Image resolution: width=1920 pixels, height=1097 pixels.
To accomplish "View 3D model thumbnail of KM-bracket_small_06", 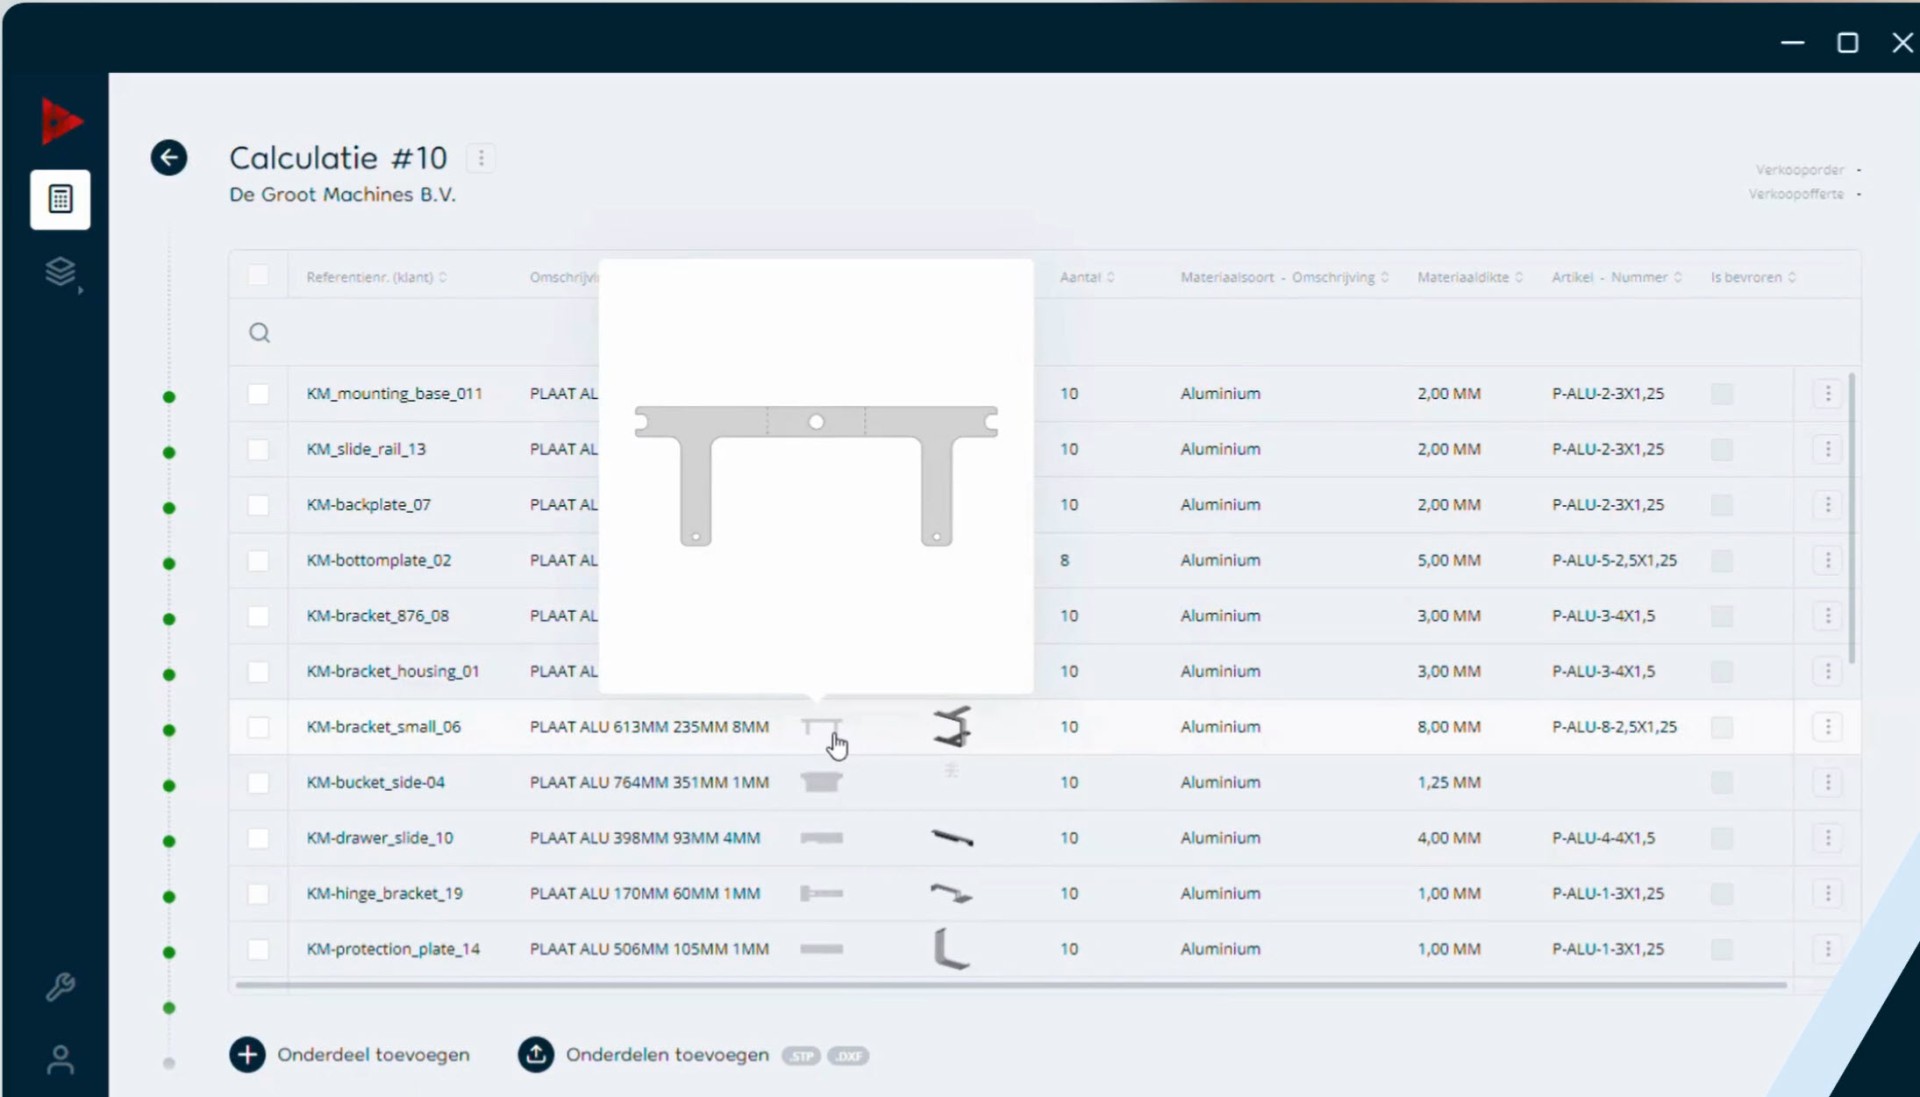I will tap(952, 727).
